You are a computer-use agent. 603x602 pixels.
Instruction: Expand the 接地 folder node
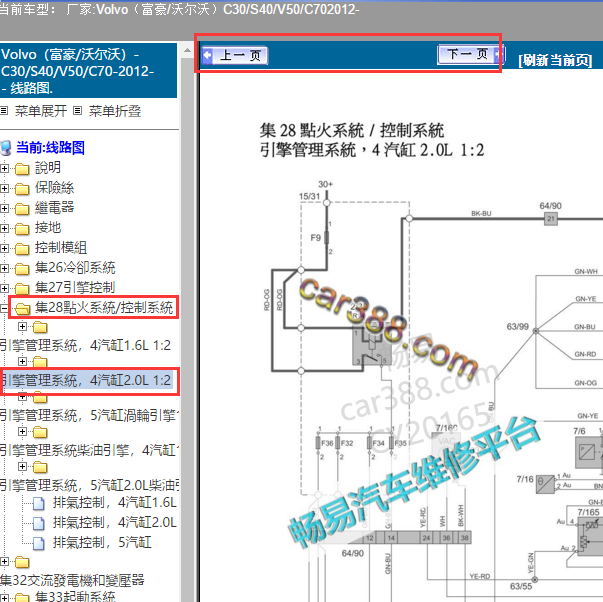pos(4,228)
